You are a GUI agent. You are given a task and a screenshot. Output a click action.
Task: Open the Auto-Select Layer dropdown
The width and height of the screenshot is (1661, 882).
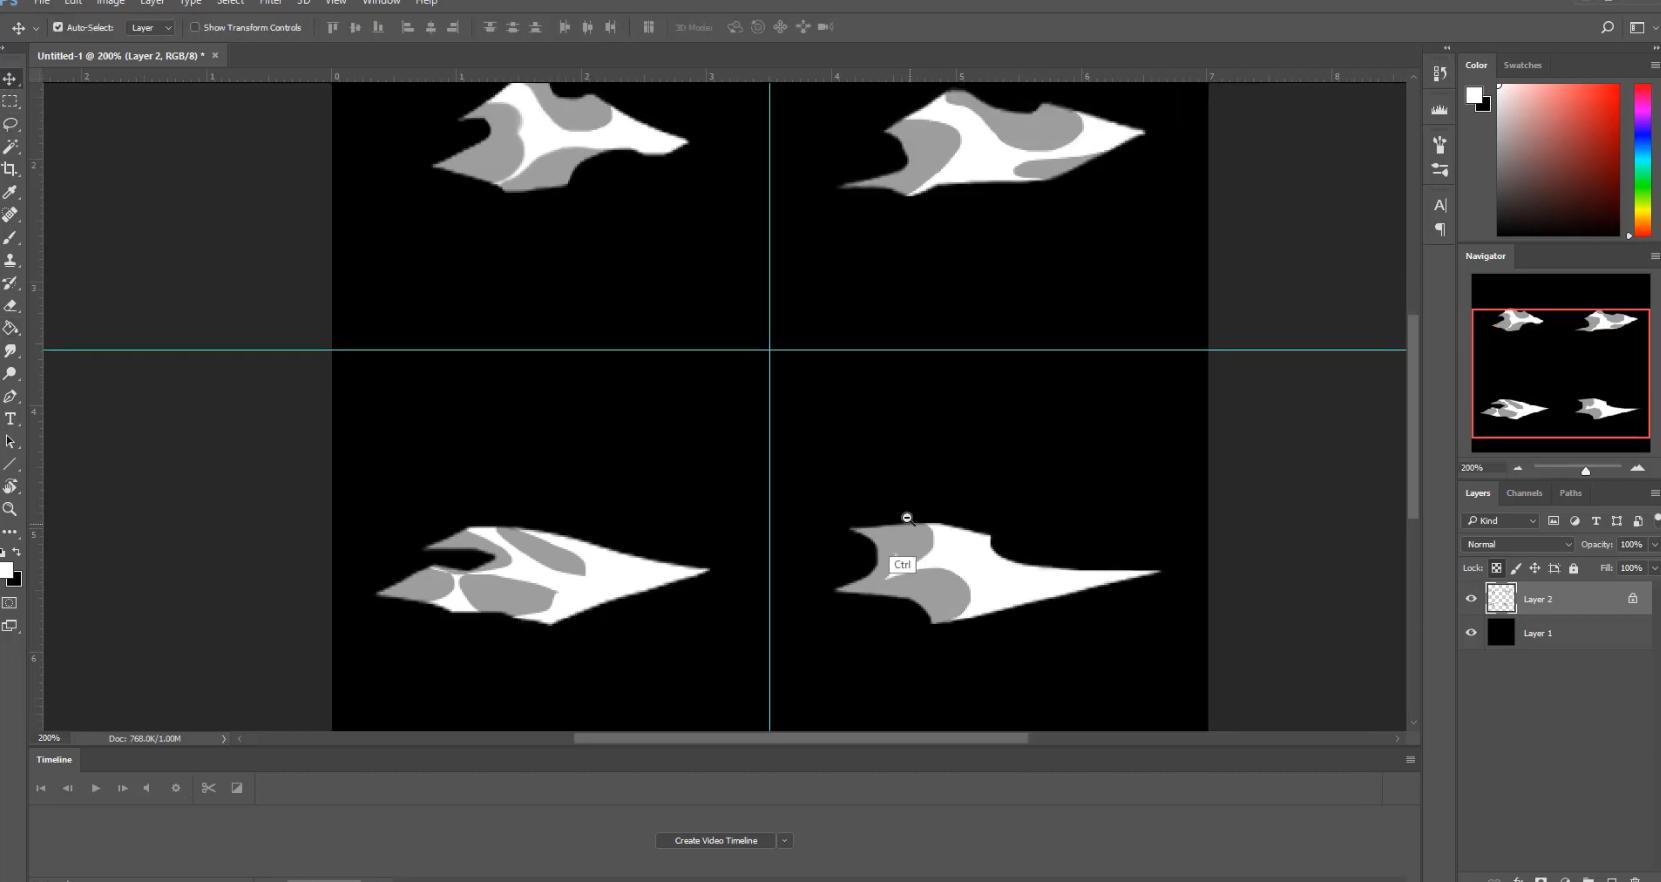pos(151,27)
